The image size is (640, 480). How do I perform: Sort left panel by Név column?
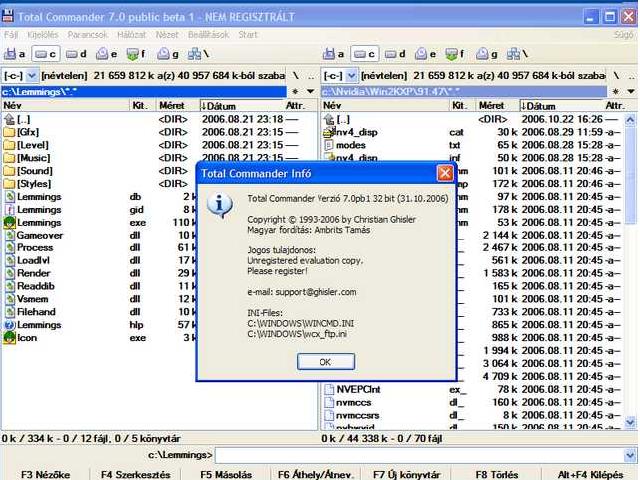pos(65,106)
